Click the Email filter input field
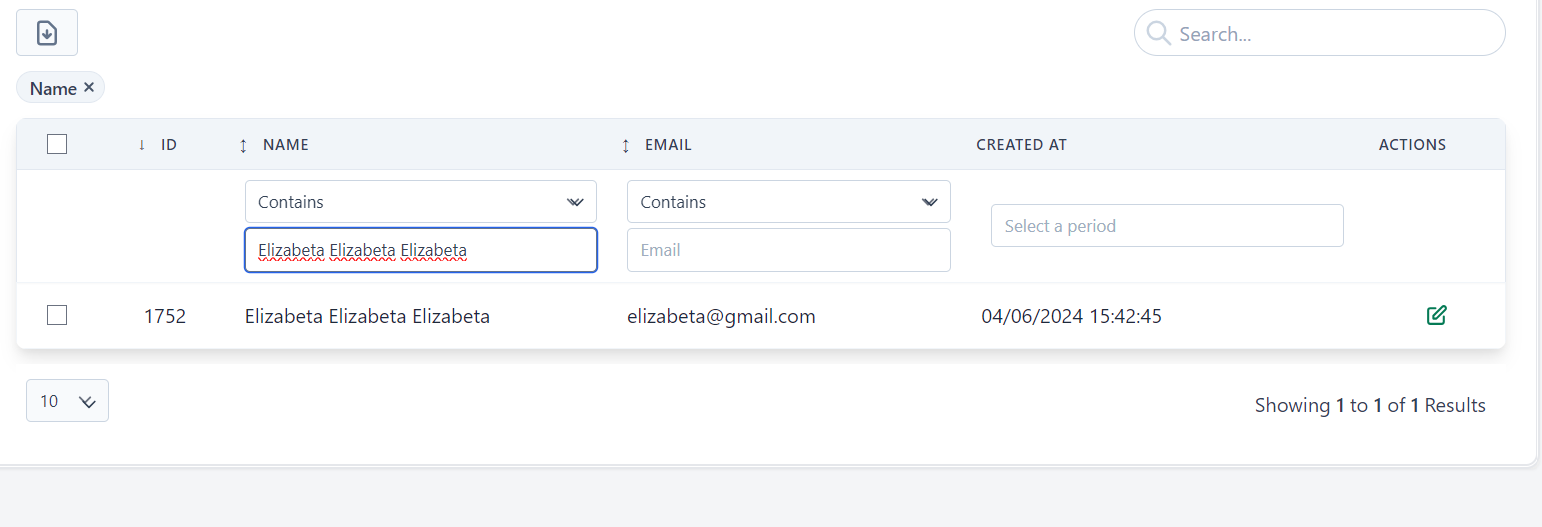The width and height of the screenshot is (1542, 527). click(788, 250)
